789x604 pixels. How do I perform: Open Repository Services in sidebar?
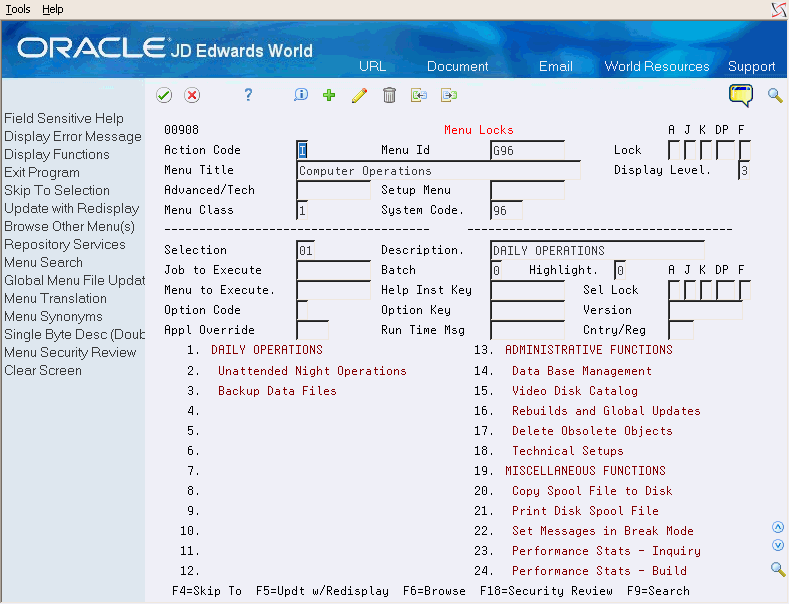point(65,245)
